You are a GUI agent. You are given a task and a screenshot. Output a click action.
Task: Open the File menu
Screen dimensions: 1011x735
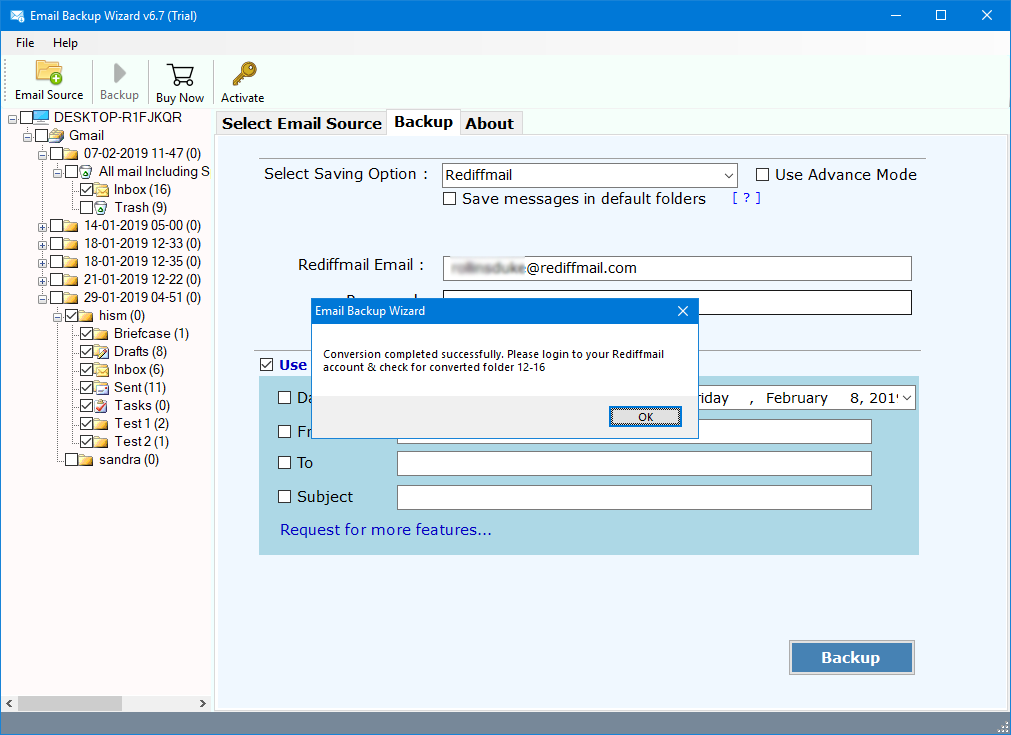tap(25, 43)
